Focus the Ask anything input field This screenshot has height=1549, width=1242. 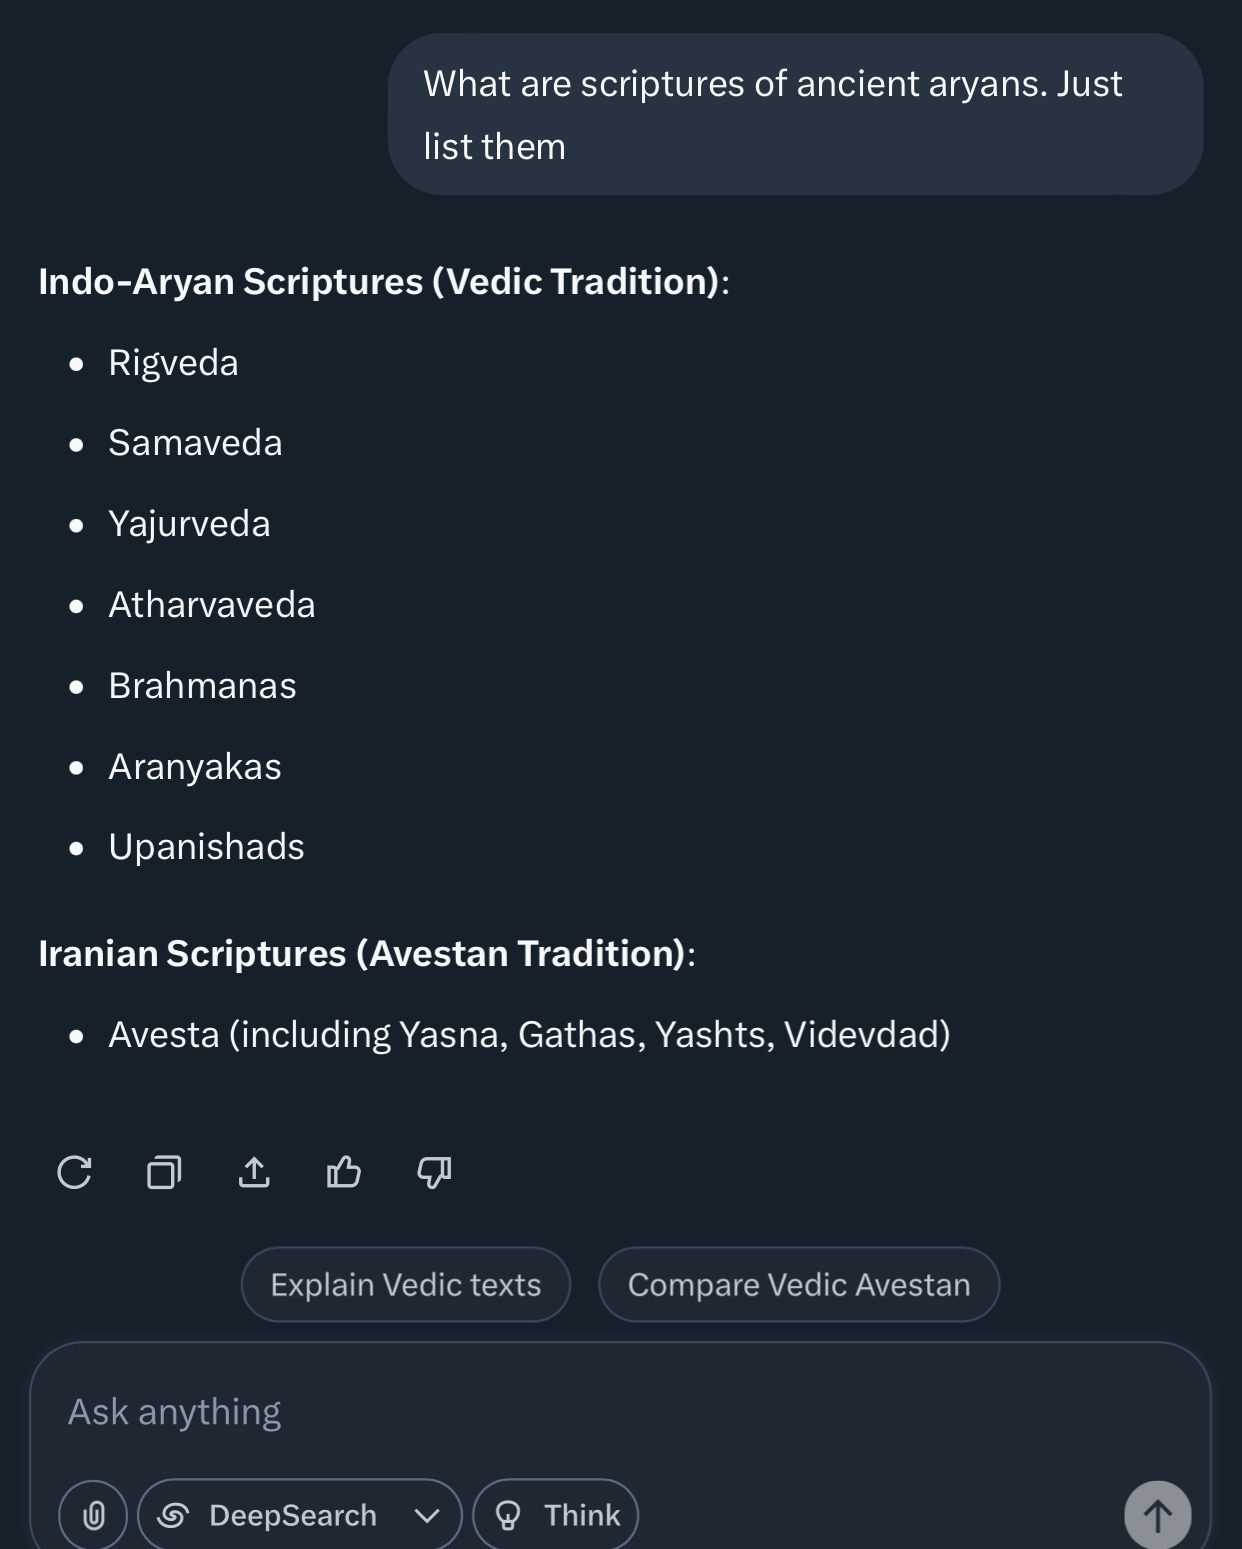[x=620, y=1411]
